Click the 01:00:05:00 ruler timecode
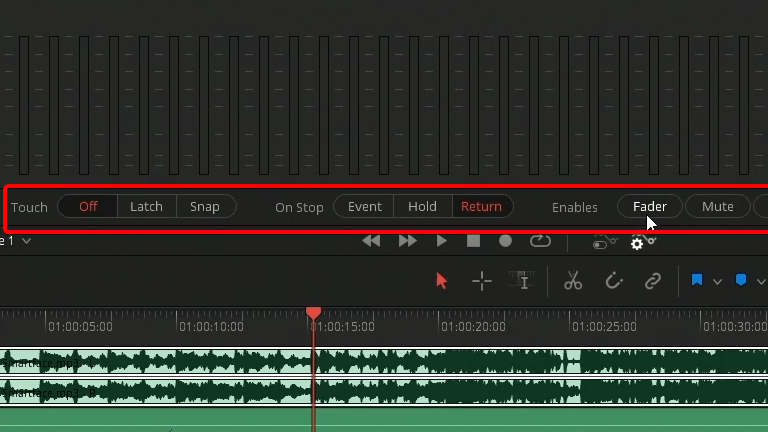This screenshot has height=432, width=768. [x=80, y=327]
